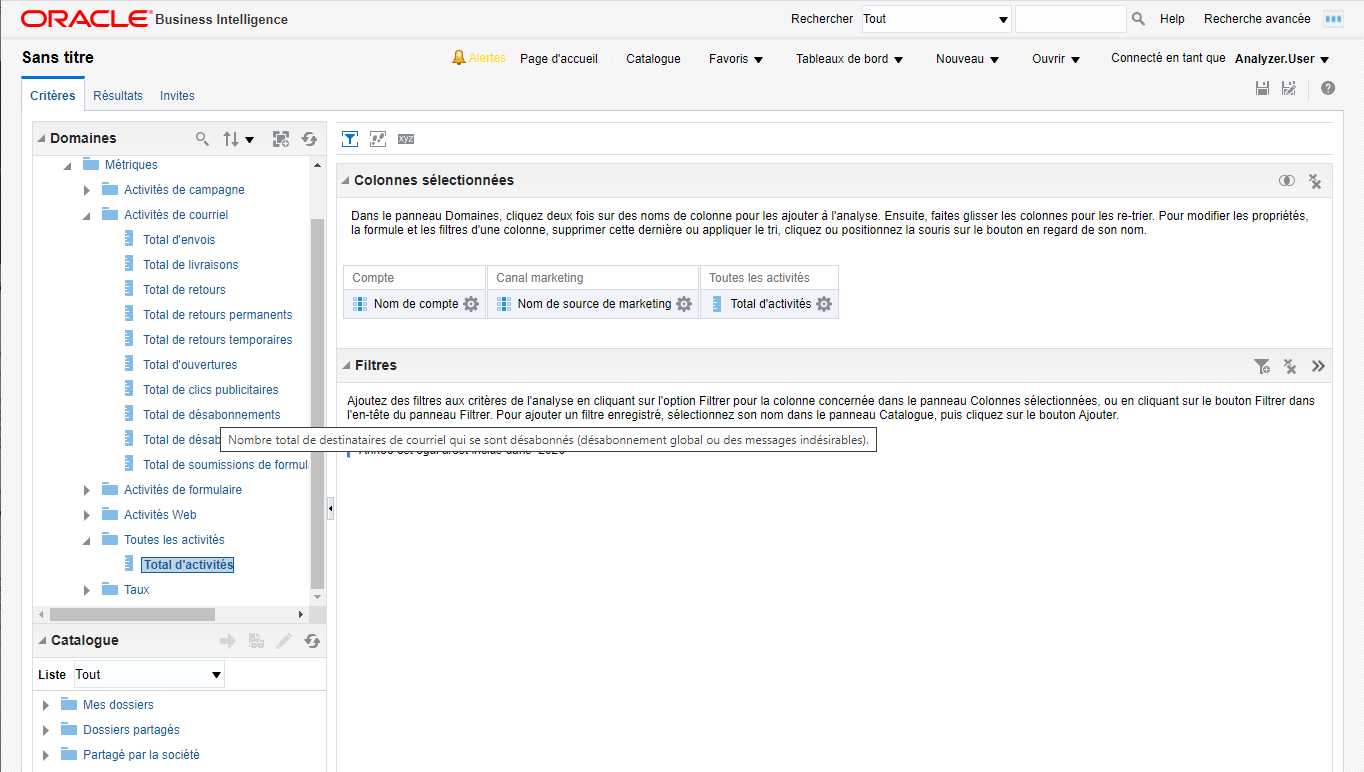Screen dimensions: 1364x772
Task: Select Total de livraisons in the tree
Action: (191, 265)
